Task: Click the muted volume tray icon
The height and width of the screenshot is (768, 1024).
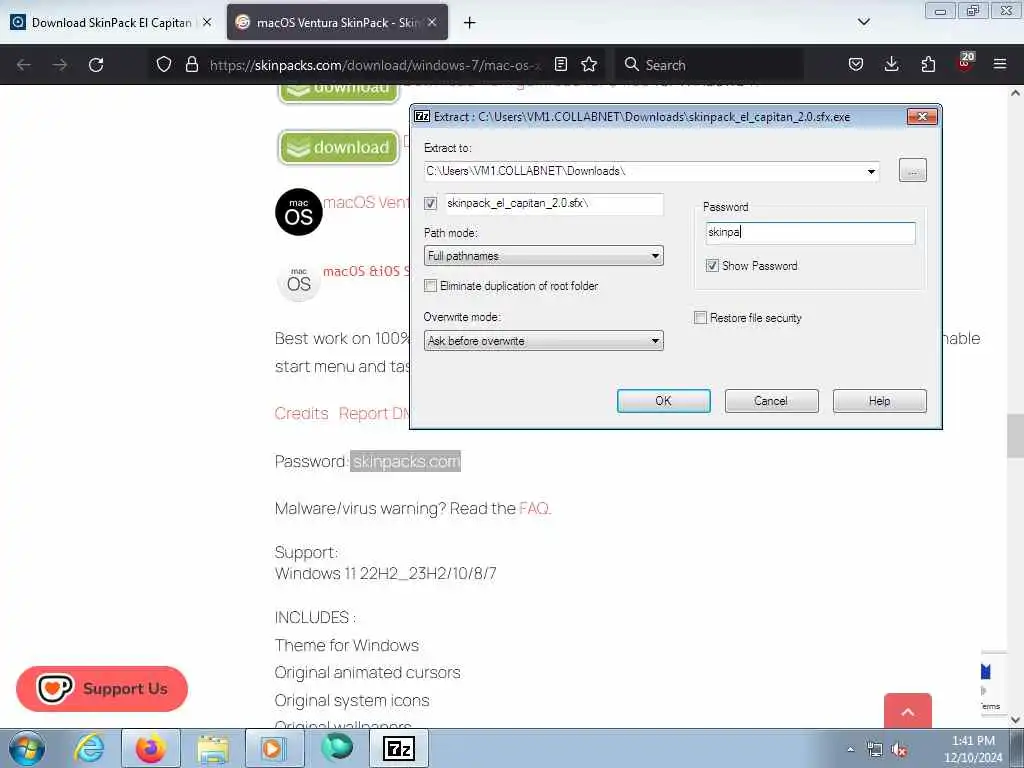Action: pyautogui.click(x=900, y=750)
